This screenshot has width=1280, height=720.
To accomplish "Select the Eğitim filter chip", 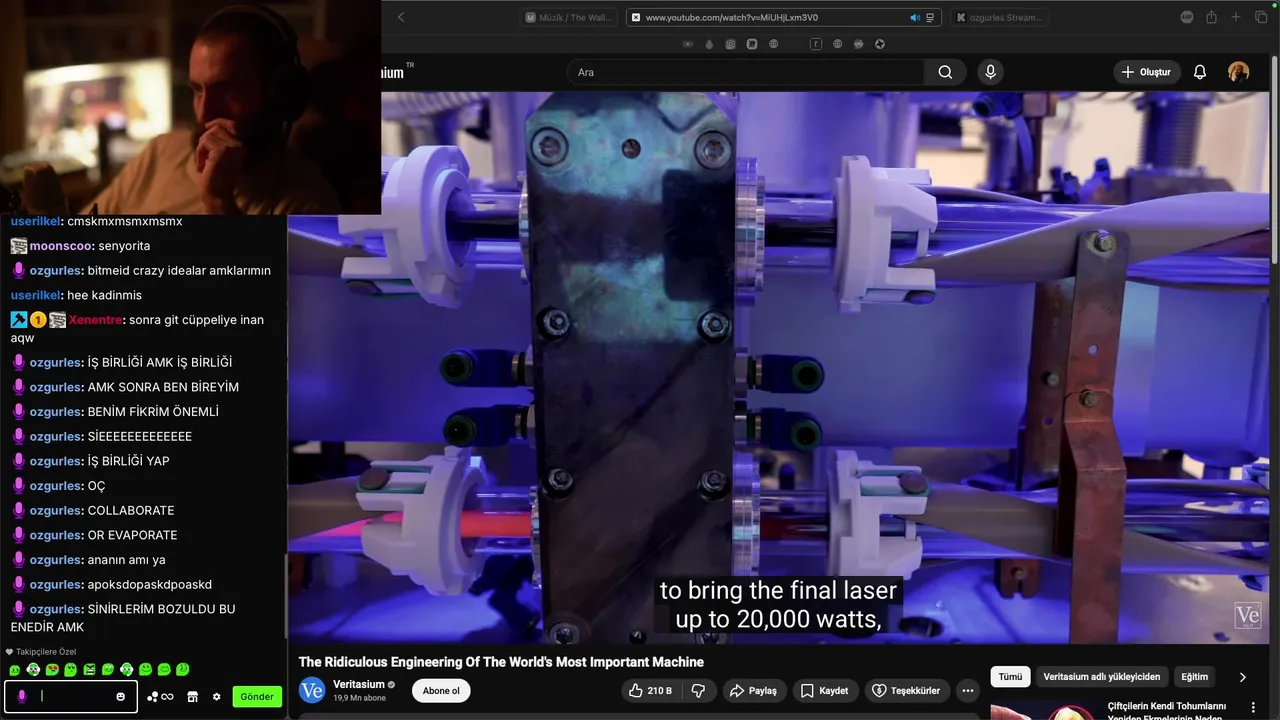I will (1194, 677).
